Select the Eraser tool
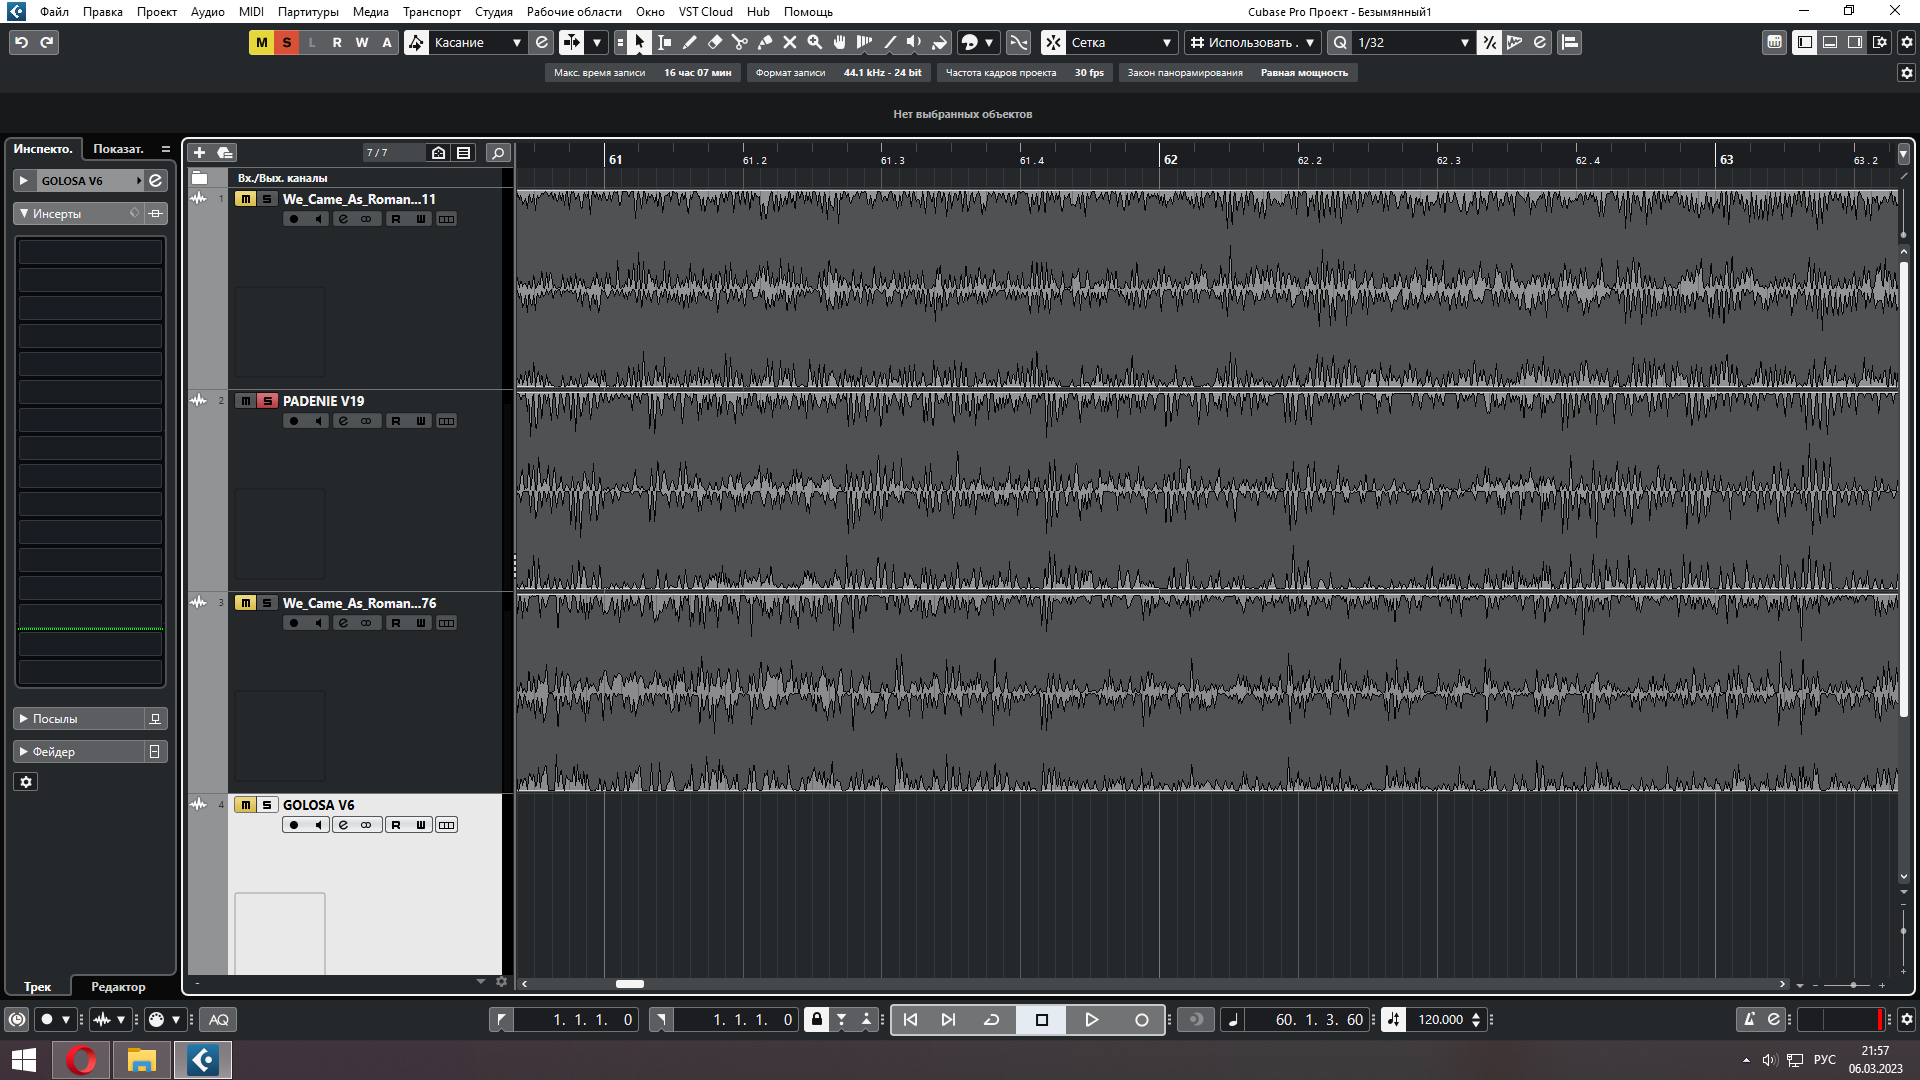Image resolution: width=1920 pixels, height=1080 pixels. coord(715,42)
